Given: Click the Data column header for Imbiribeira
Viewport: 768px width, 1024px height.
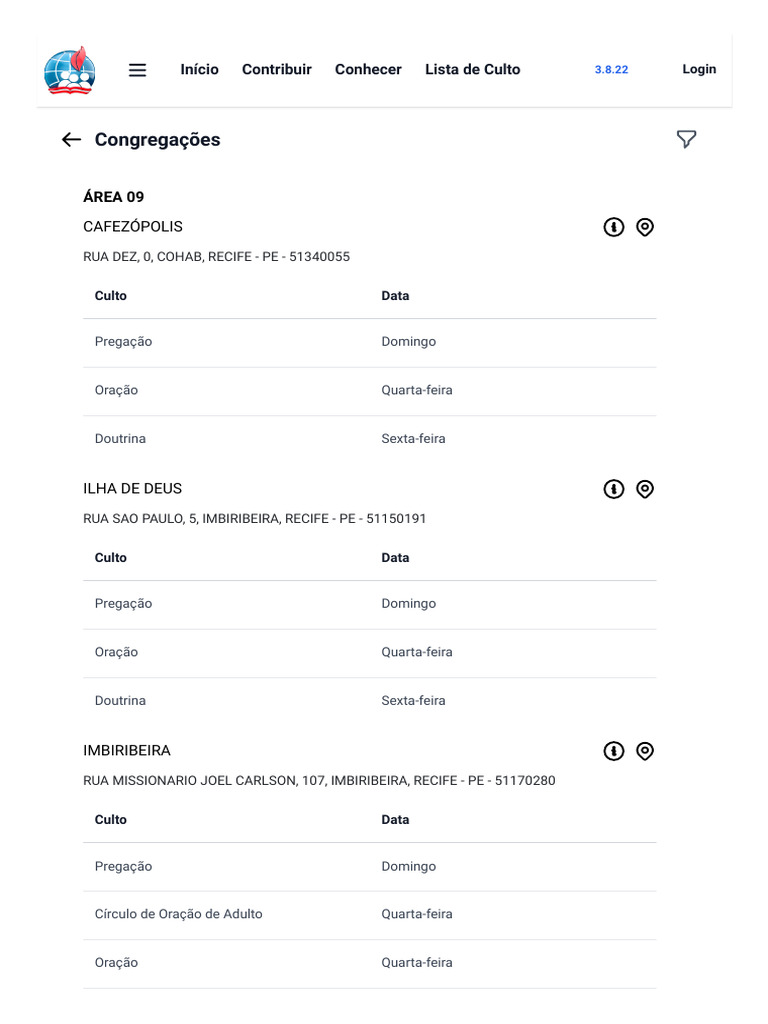Looking at the screenshot, I should (x=395, y=820).
